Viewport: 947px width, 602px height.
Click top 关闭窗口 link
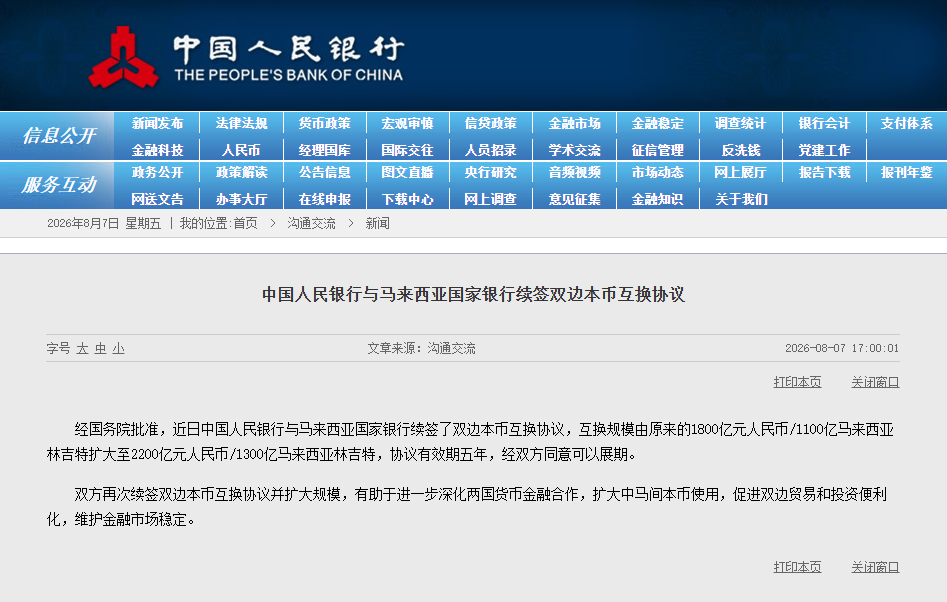point(875,382)
